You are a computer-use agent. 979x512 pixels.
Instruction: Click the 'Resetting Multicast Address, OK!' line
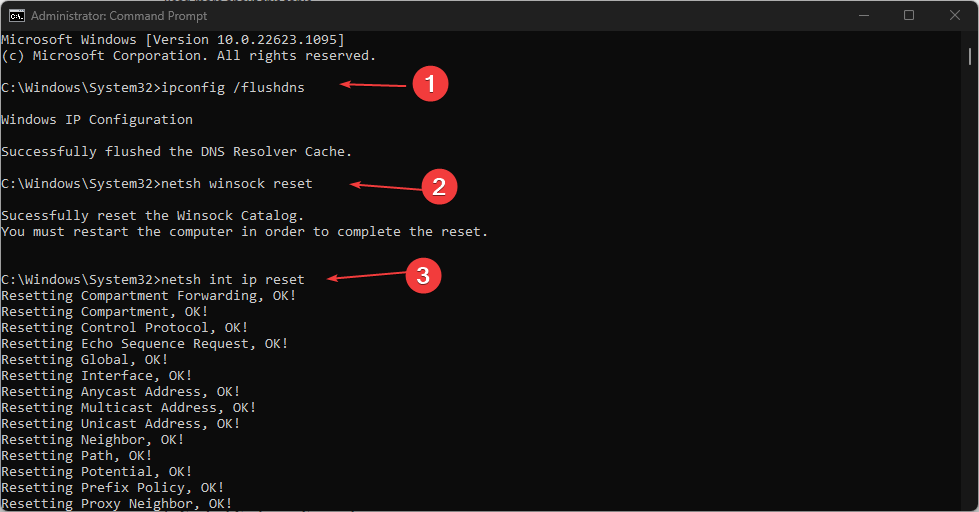128,408
